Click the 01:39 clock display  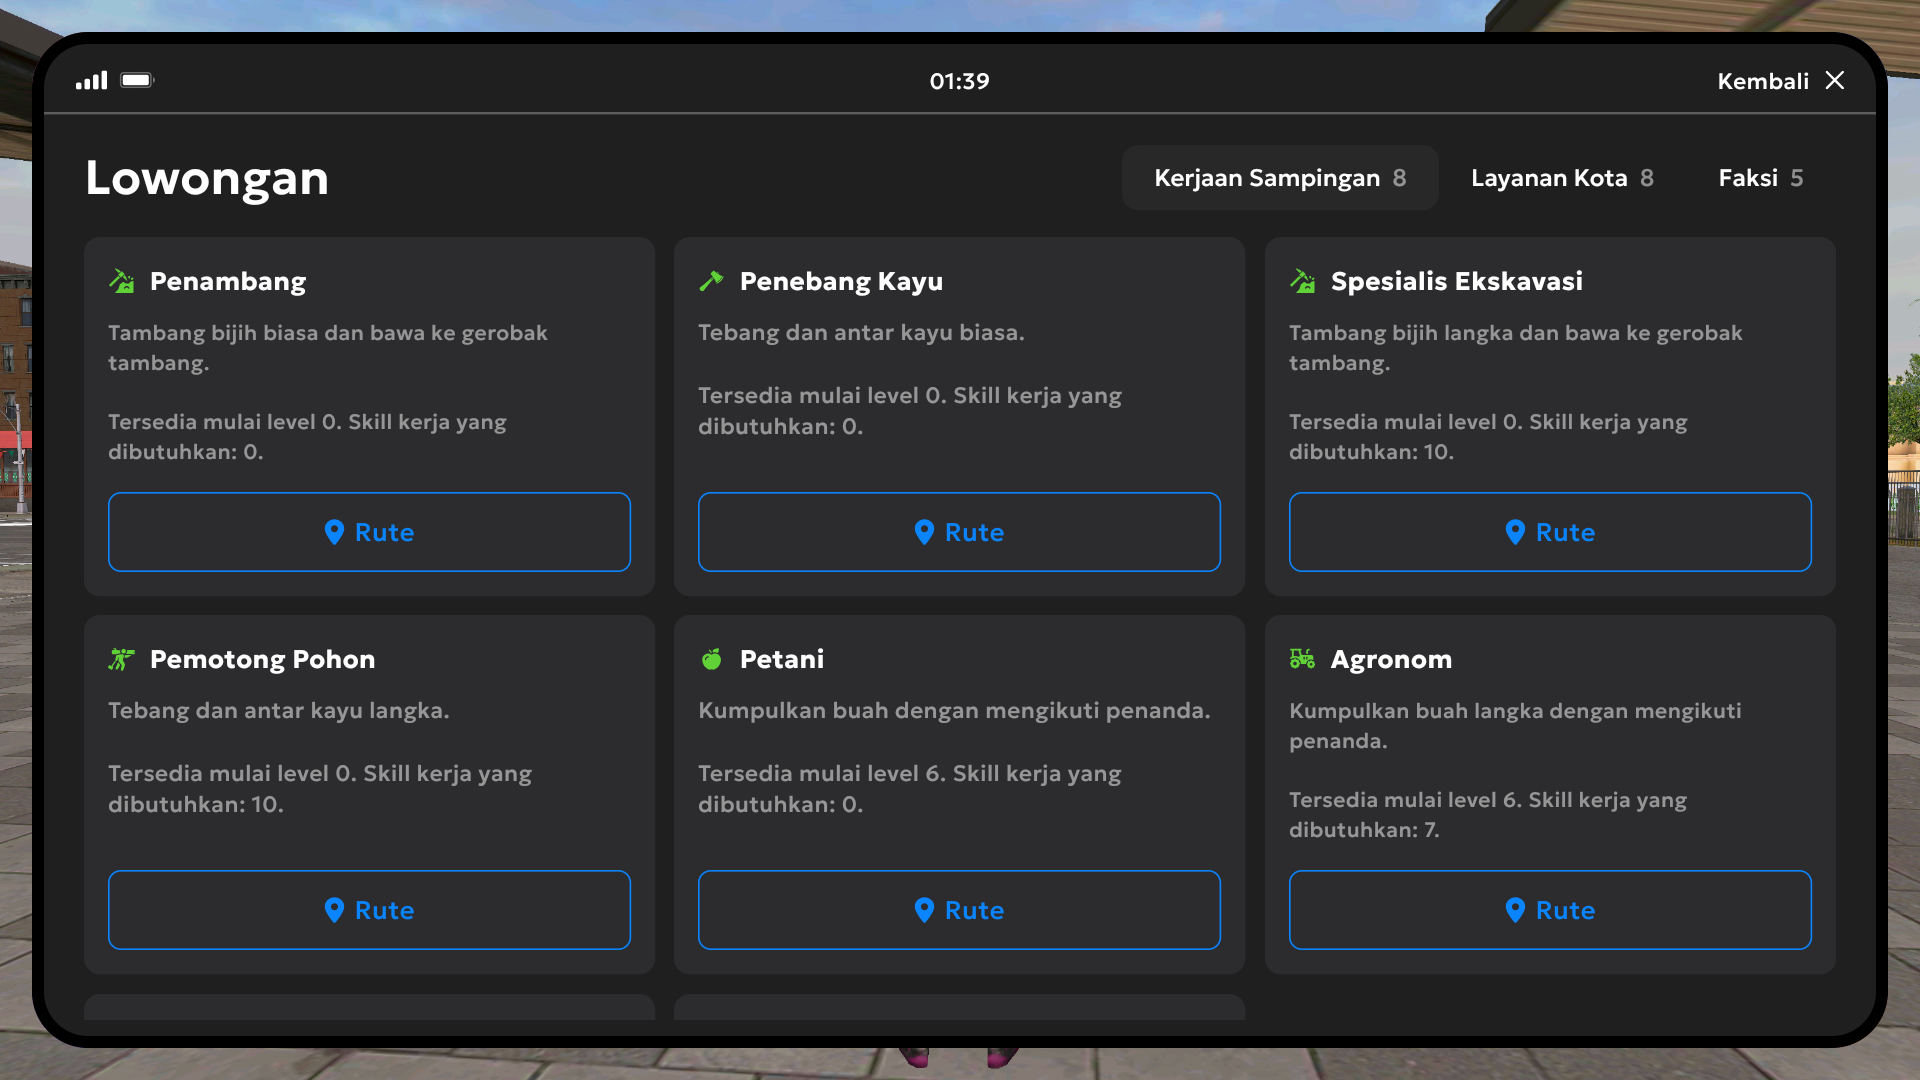(959, 81)
